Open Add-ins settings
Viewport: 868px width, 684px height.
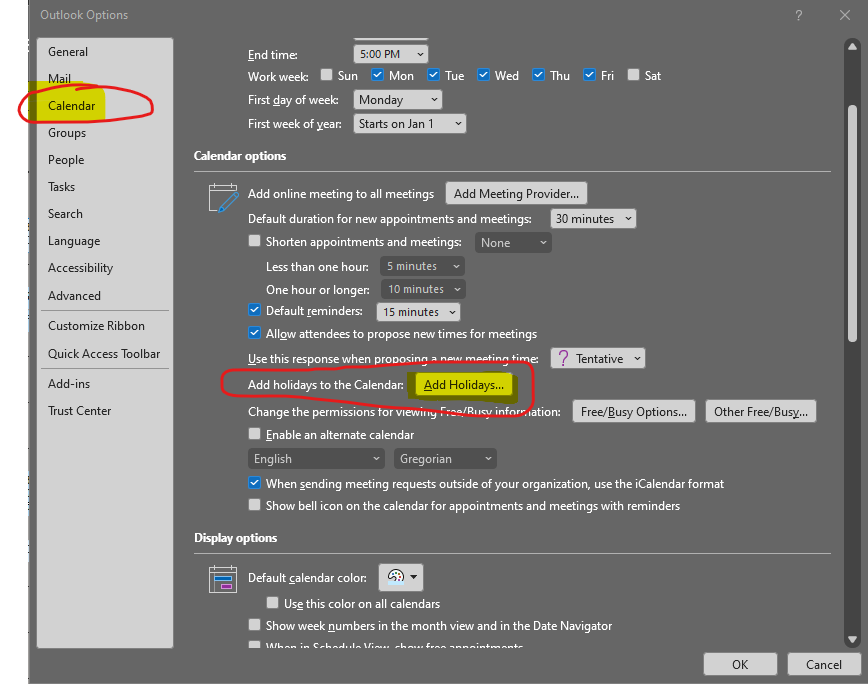69,384
